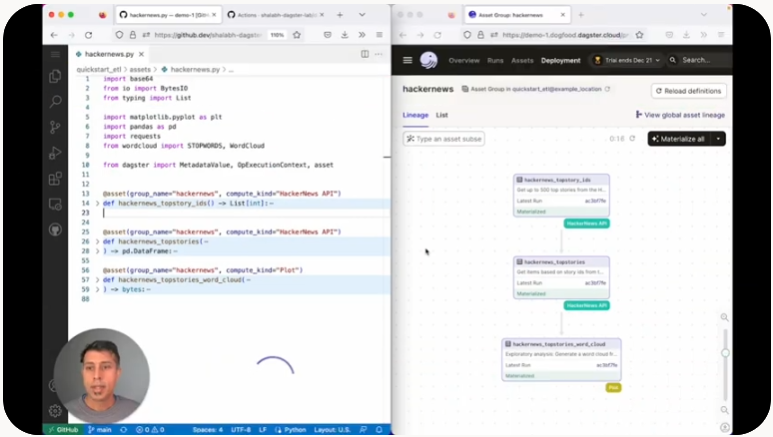Image resolution: width=773 pixels, height=437 pixels.
Task: Bookmark the github.dev page with the star
Action: (297, 35)
